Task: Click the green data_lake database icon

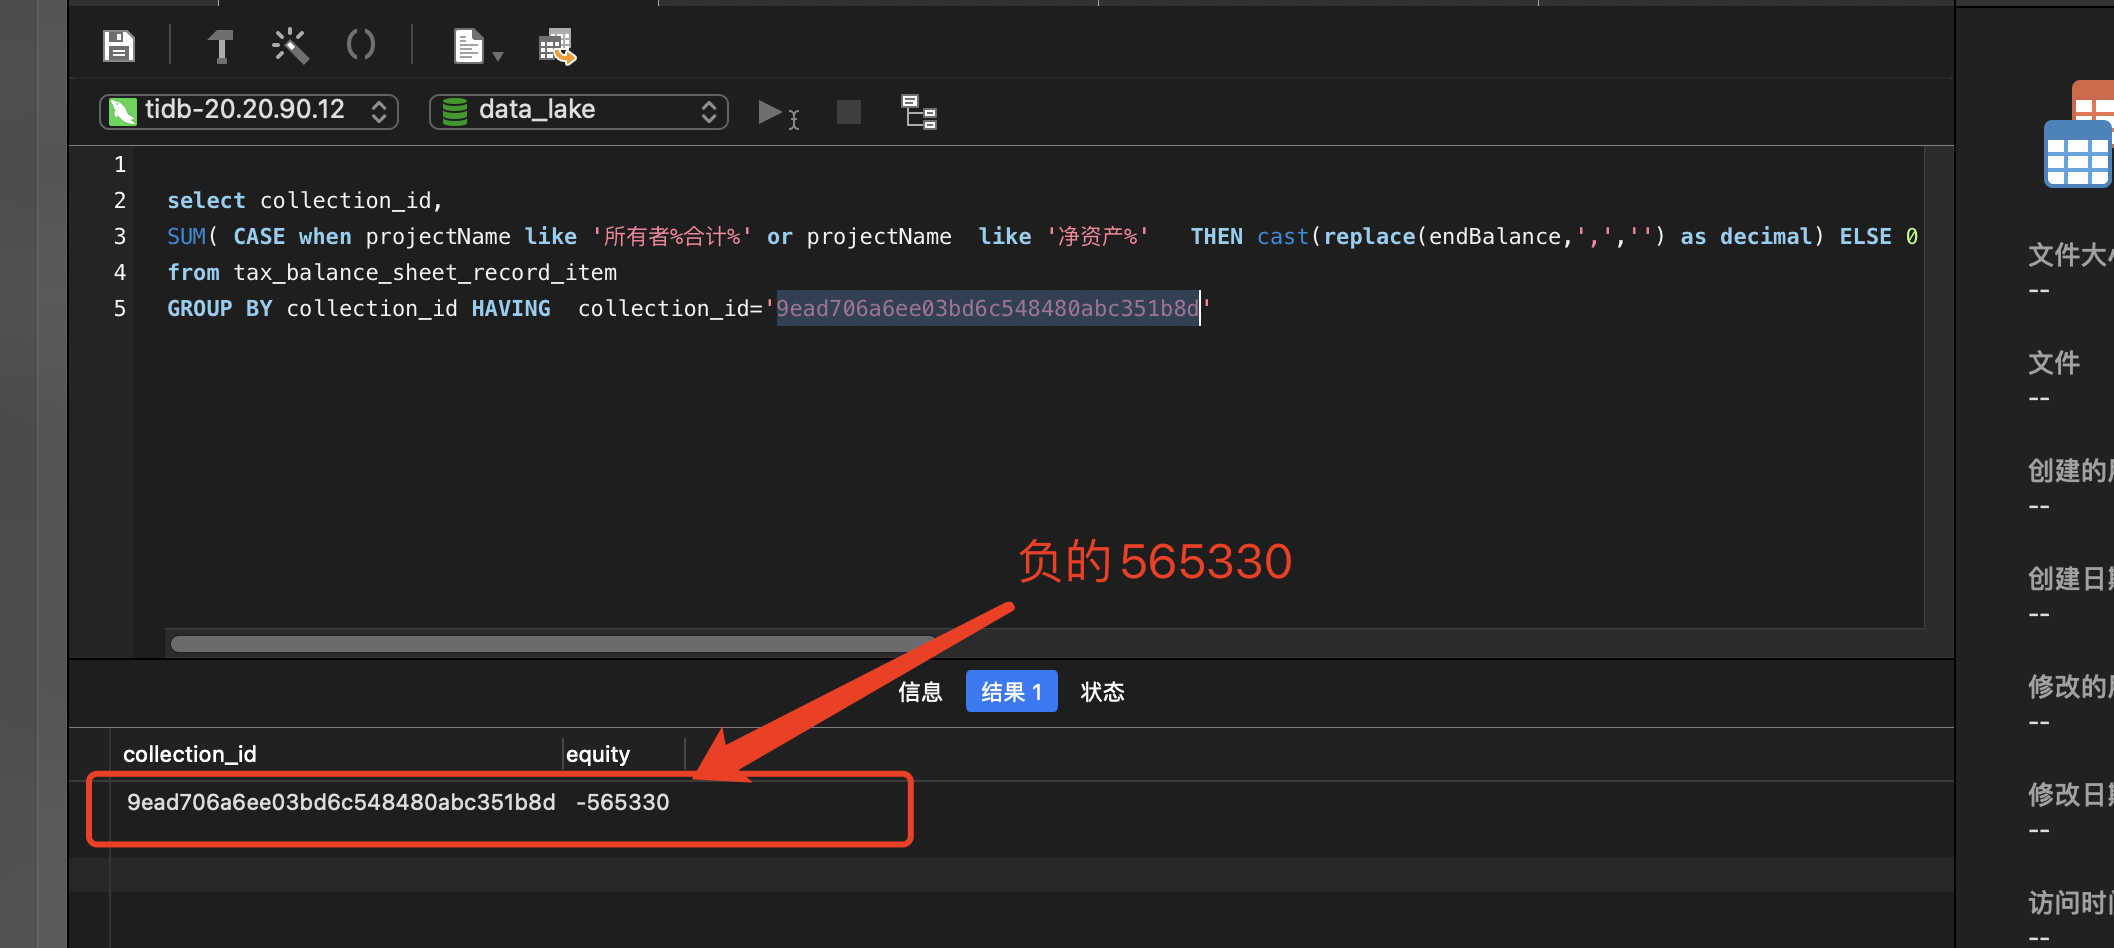Action: (x=455, y=111)
